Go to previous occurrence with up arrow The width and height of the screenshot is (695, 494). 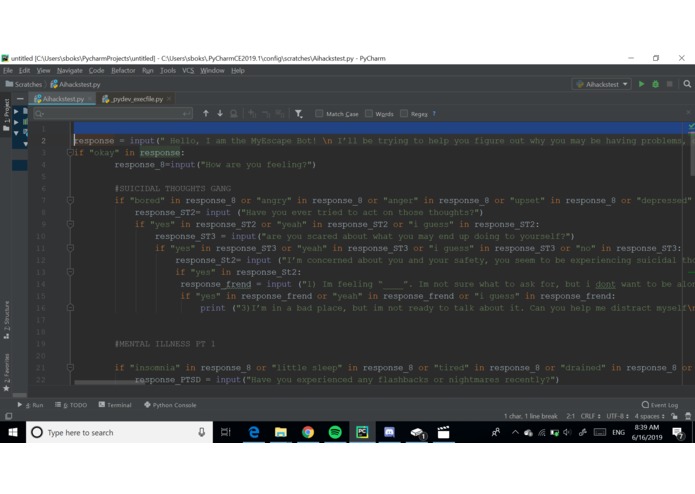pos(206,114)
